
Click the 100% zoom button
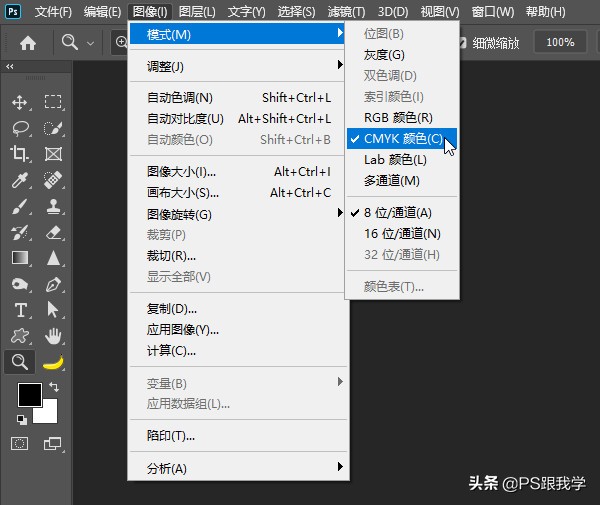[x=560, y=42]
